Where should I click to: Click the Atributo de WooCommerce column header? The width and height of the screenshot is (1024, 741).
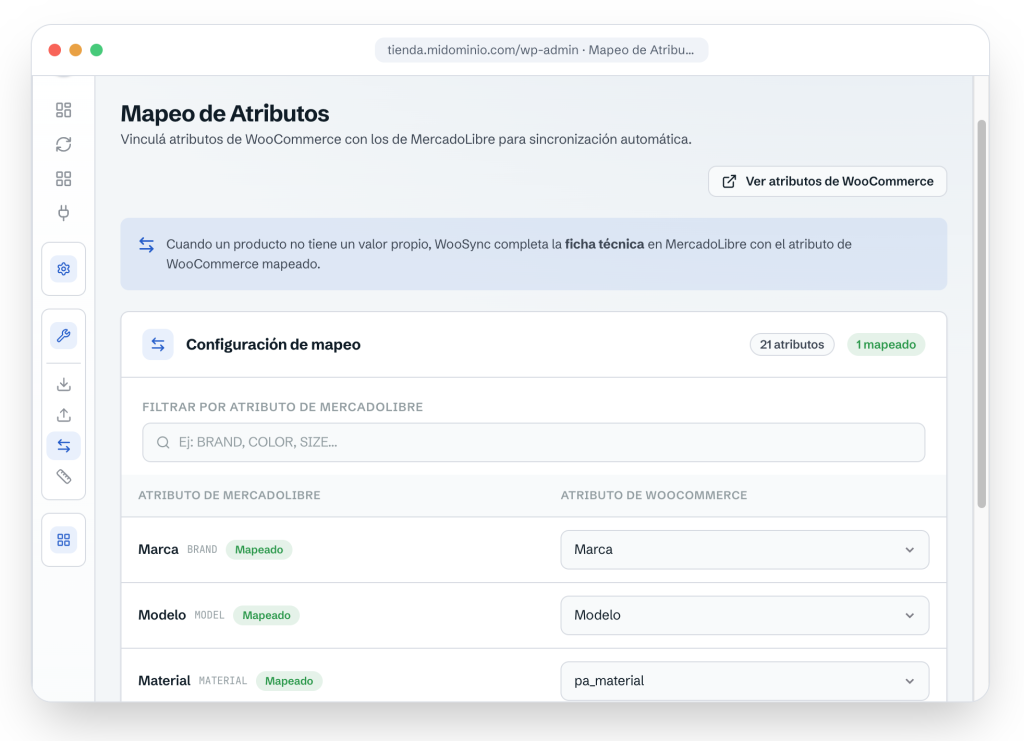coord(654,496)
